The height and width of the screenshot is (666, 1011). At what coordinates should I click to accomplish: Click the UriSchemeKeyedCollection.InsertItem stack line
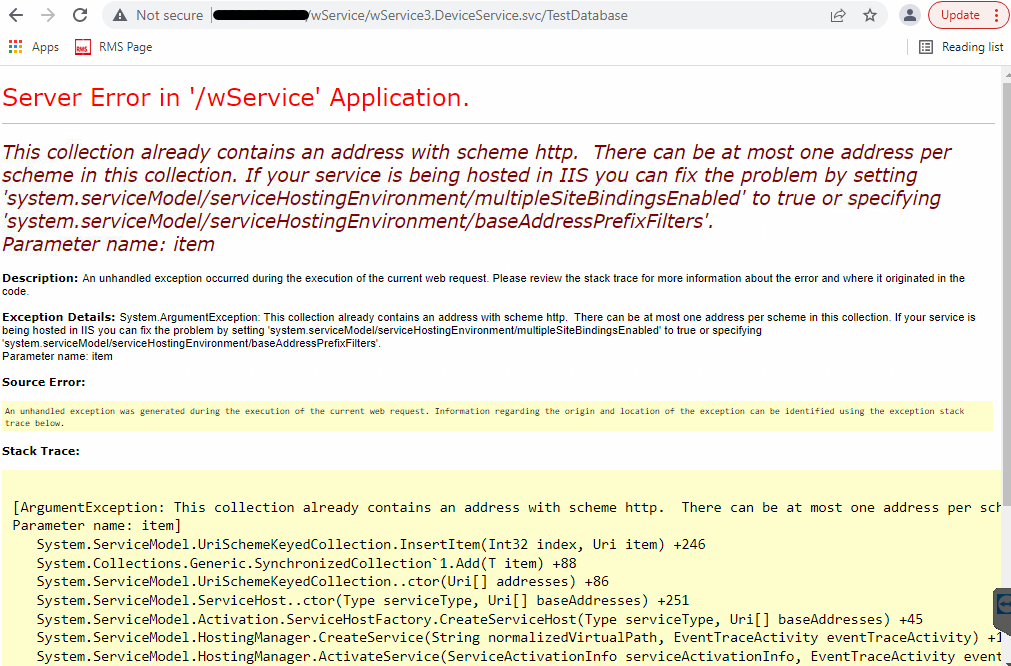371,545
